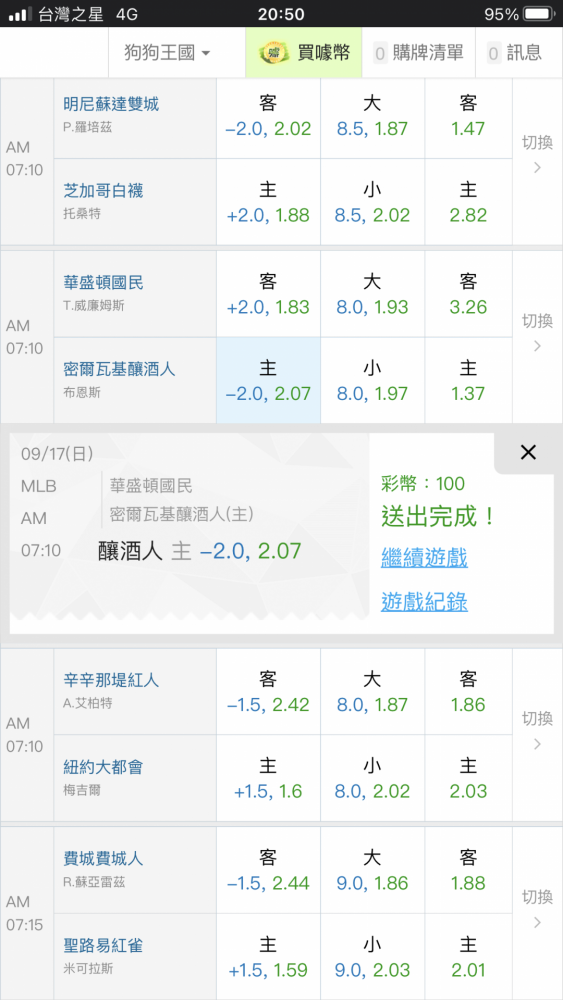The height and width of the screenshot is (1000, 563).
Task: Click the 繼續遊戲 link
Action: [425, 557]
